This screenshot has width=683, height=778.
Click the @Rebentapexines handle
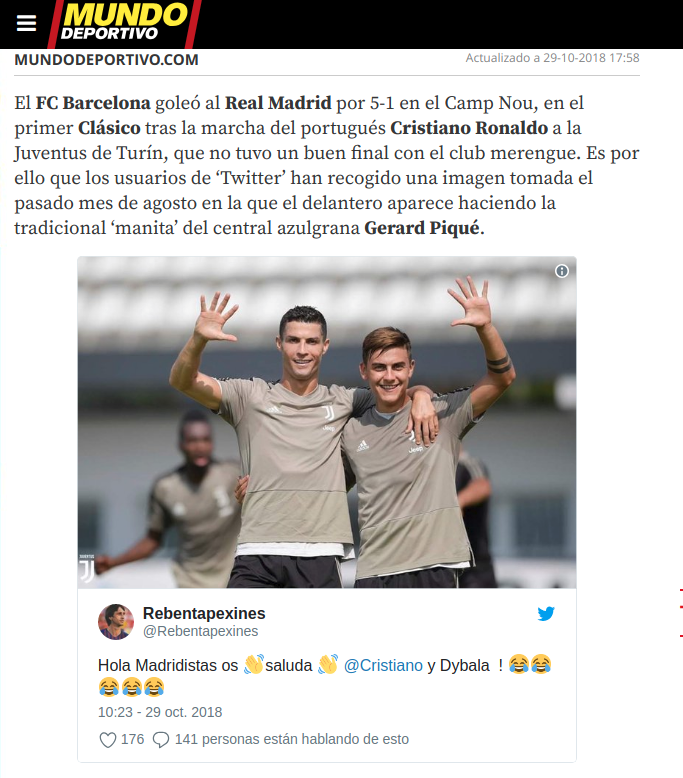pos(200,631)
